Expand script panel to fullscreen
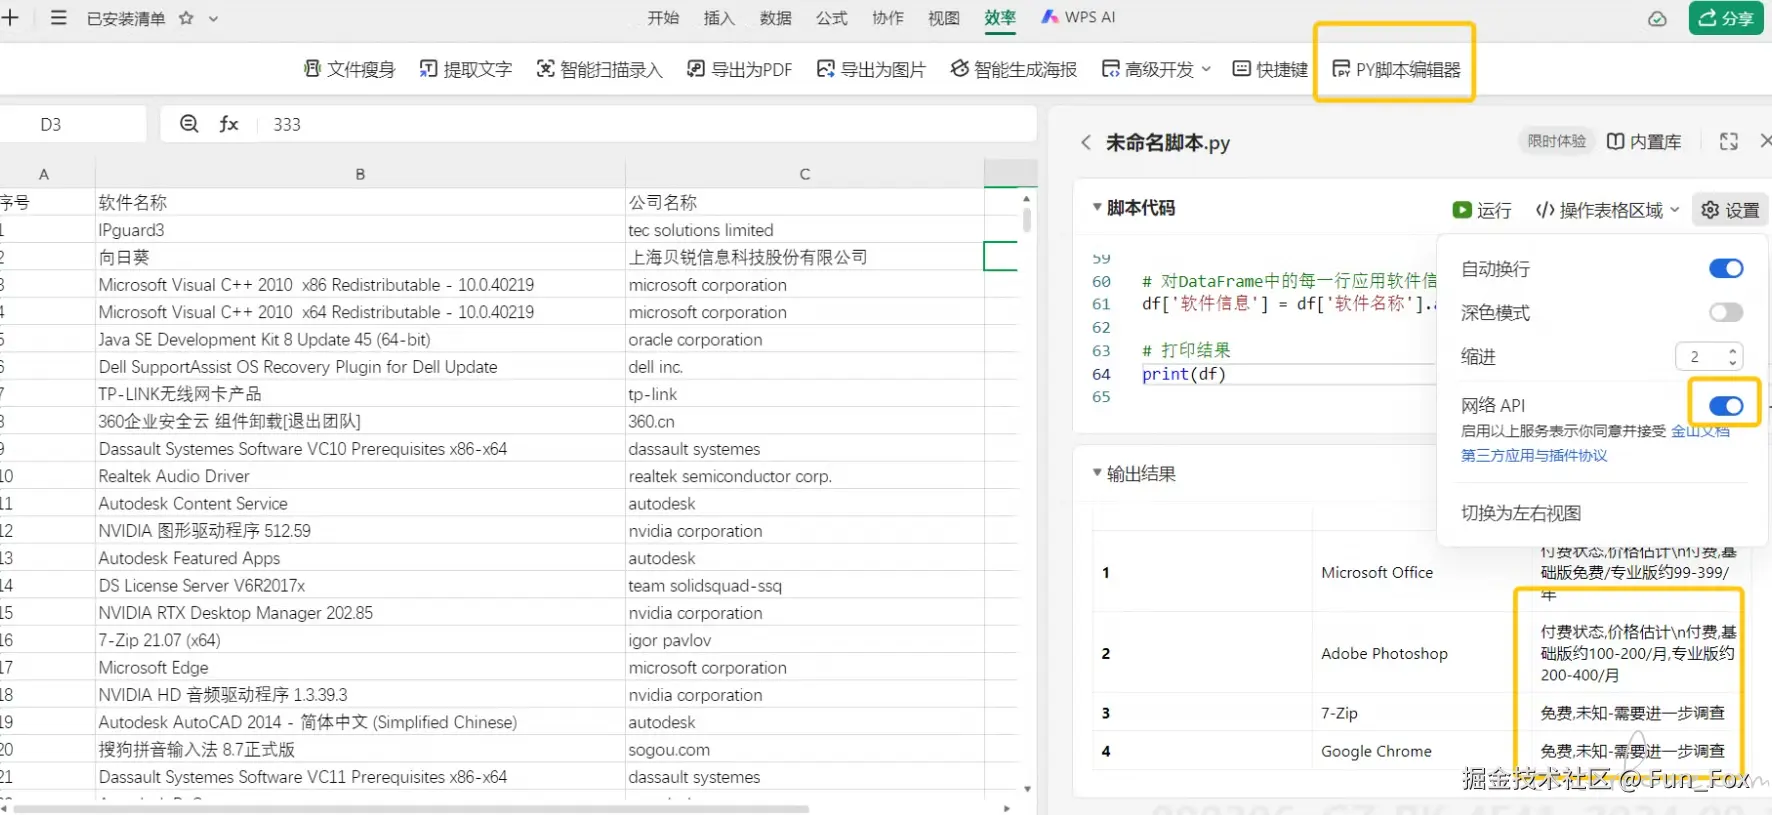This screenshot has height=815, width=1772. point(1728,141)
